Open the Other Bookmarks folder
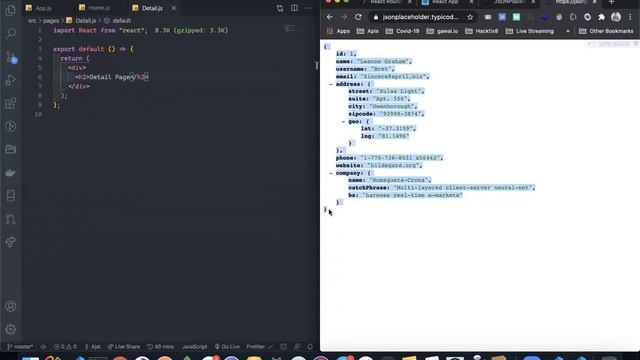Viewport: 640px width, 360px height. [x=606, y=31]
